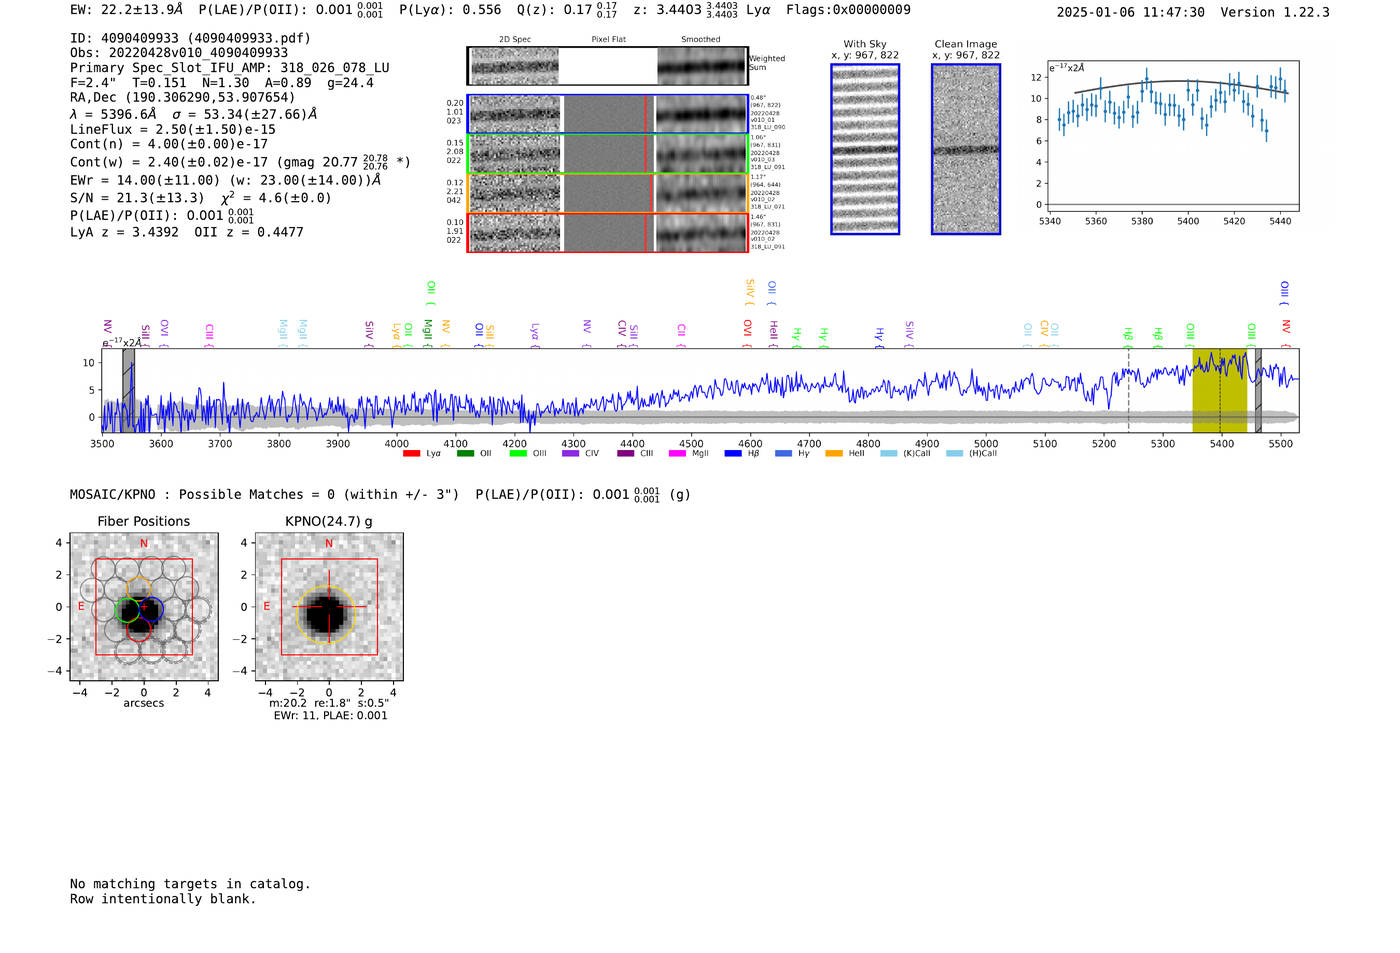Click the "Flags:0x00000009" text

(x=848, y=9)
